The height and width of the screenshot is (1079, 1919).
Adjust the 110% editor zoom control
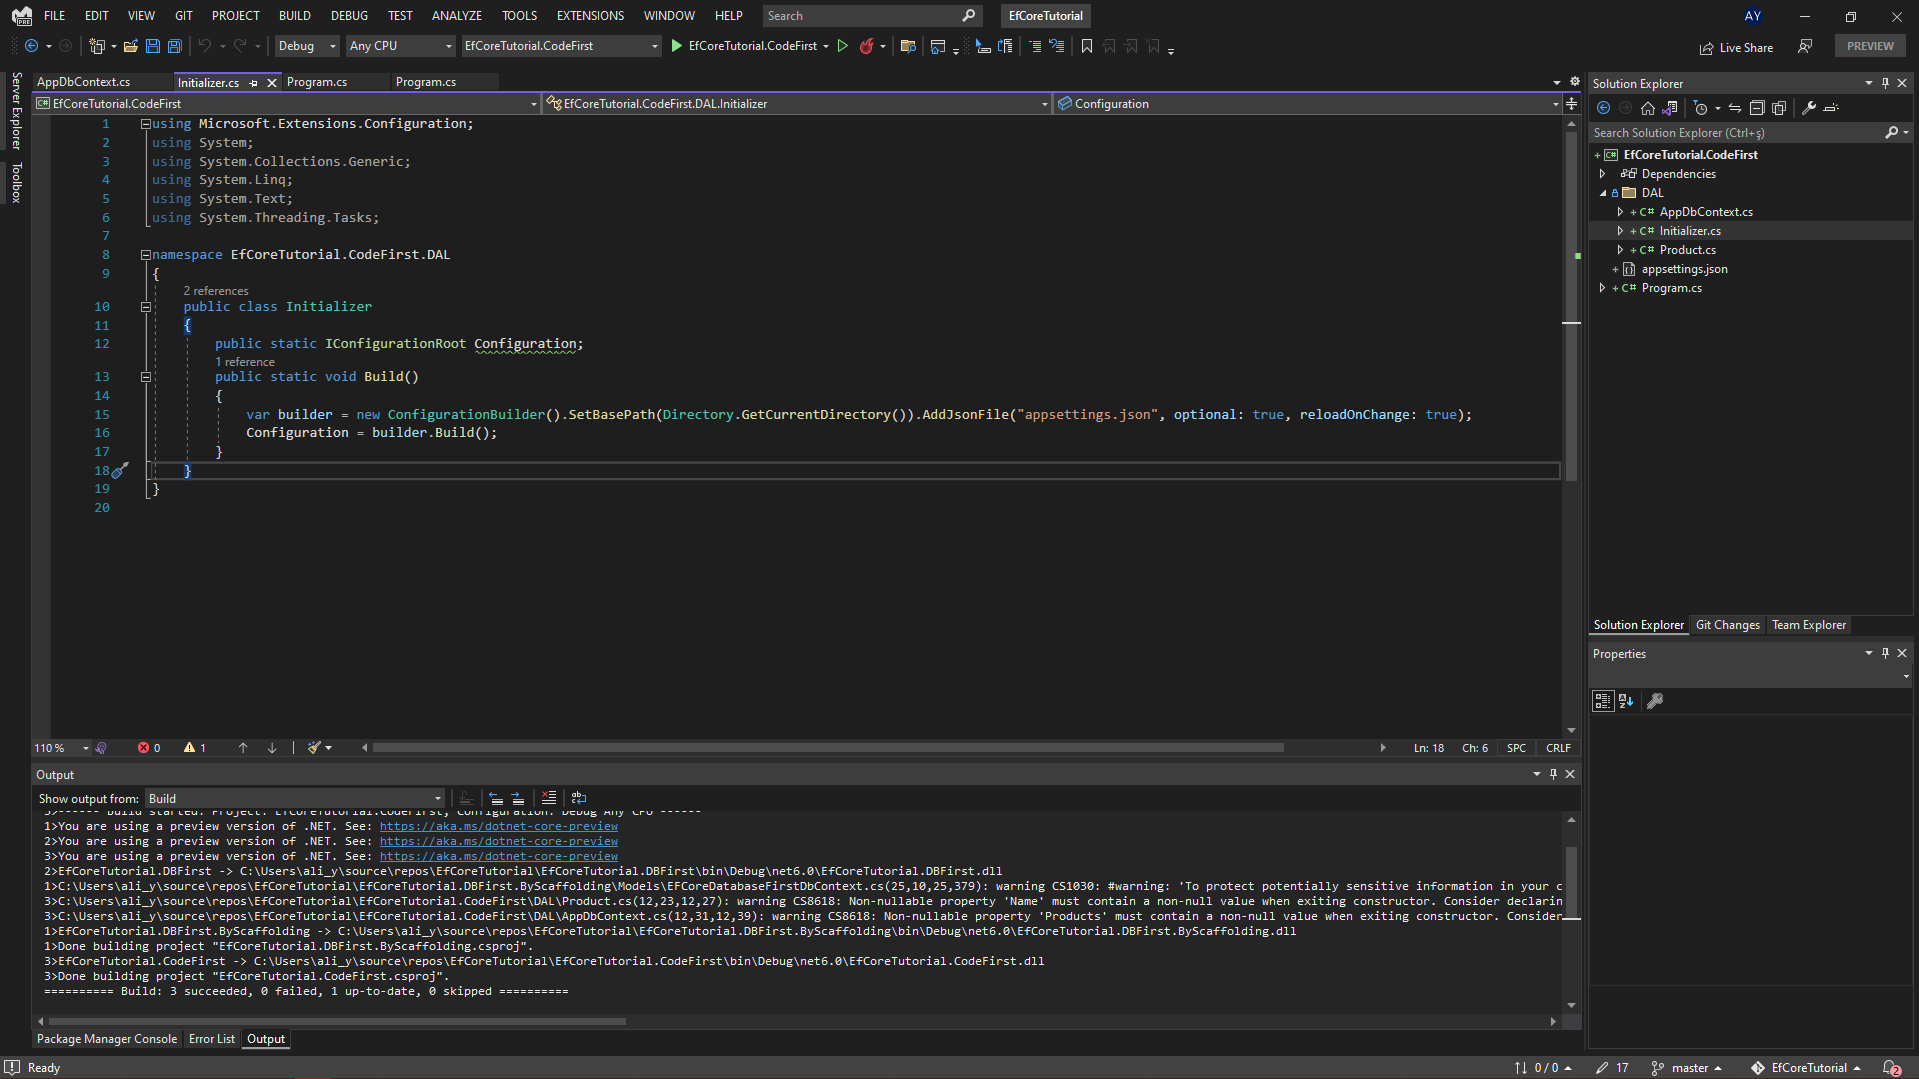click(x=58, y=747)
